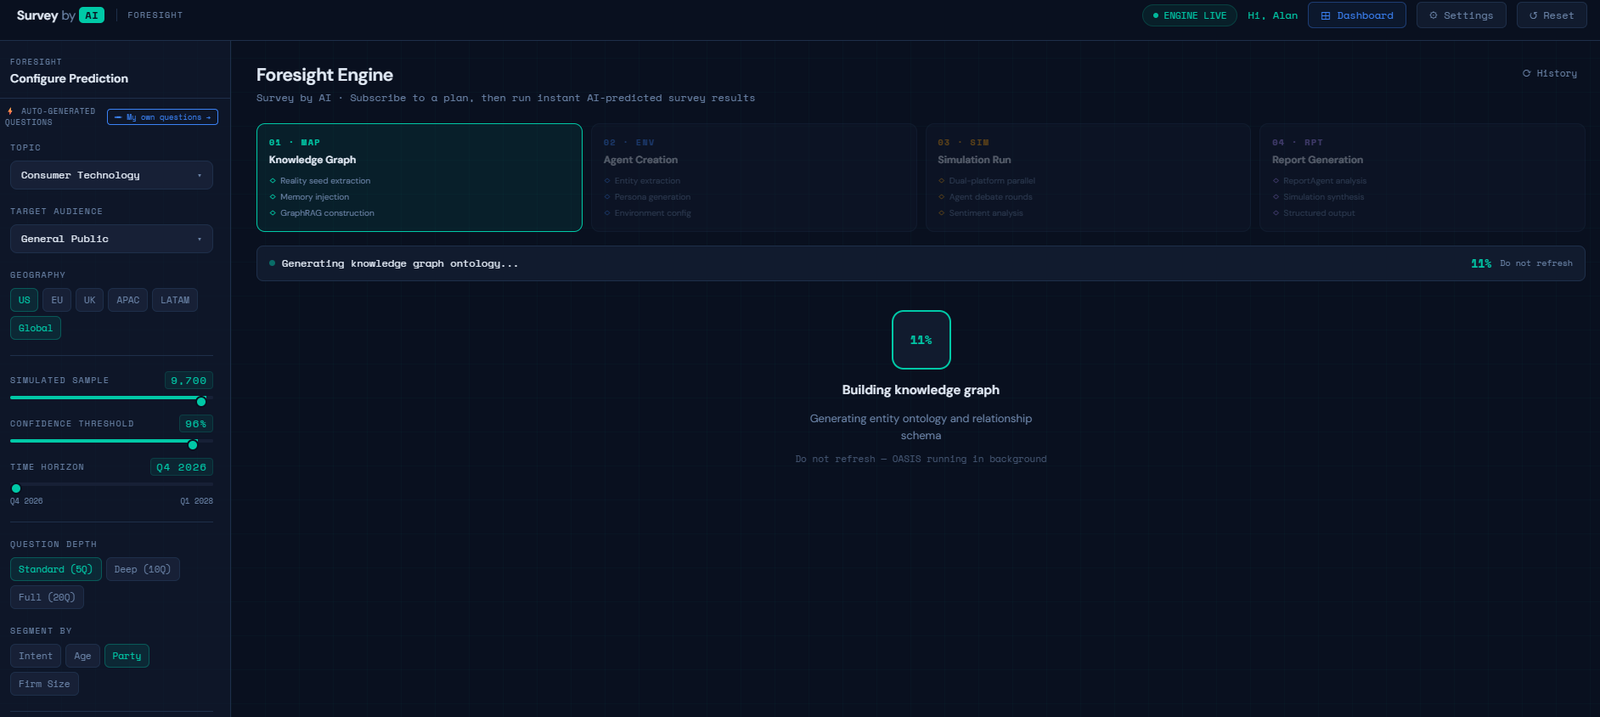Click the Dashboard grid icon
Image resolution: width=1600 pixels, height=717 pixels.
(x=1325, y=16)
